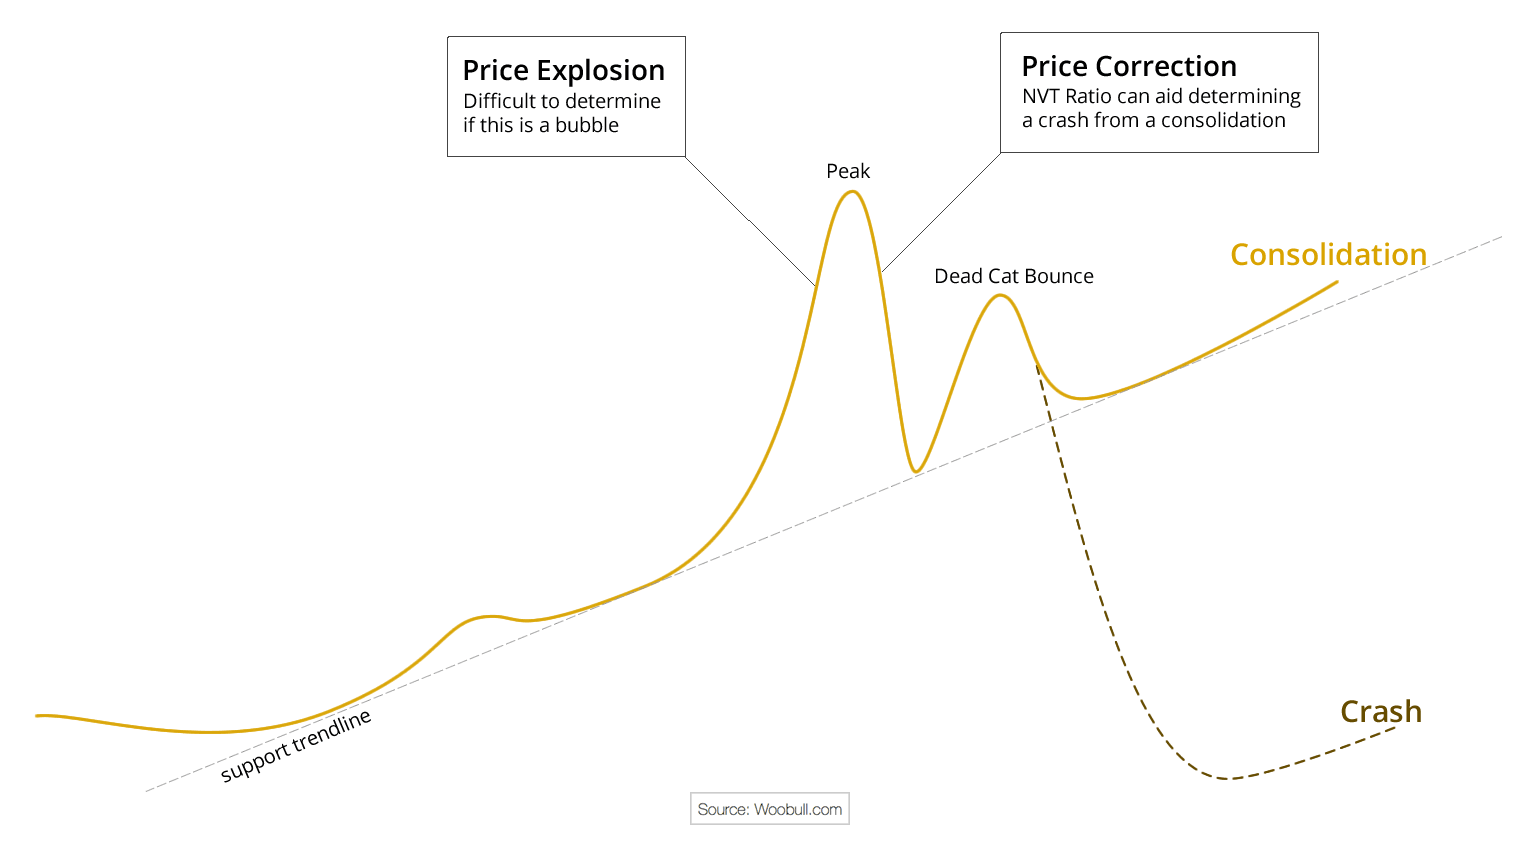Click 'Difficult to determine' text line
1521x843 pixels.
coord(562,101)
